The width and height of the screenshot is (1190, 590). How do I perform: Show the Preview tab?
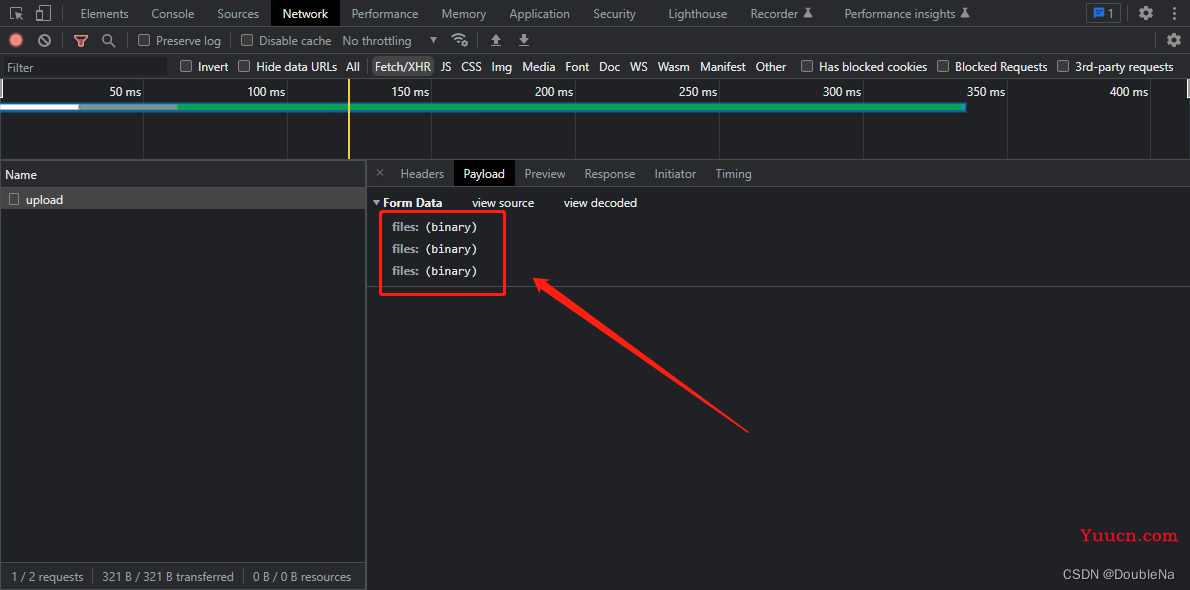pyautogui.click(x=545, y=174)
